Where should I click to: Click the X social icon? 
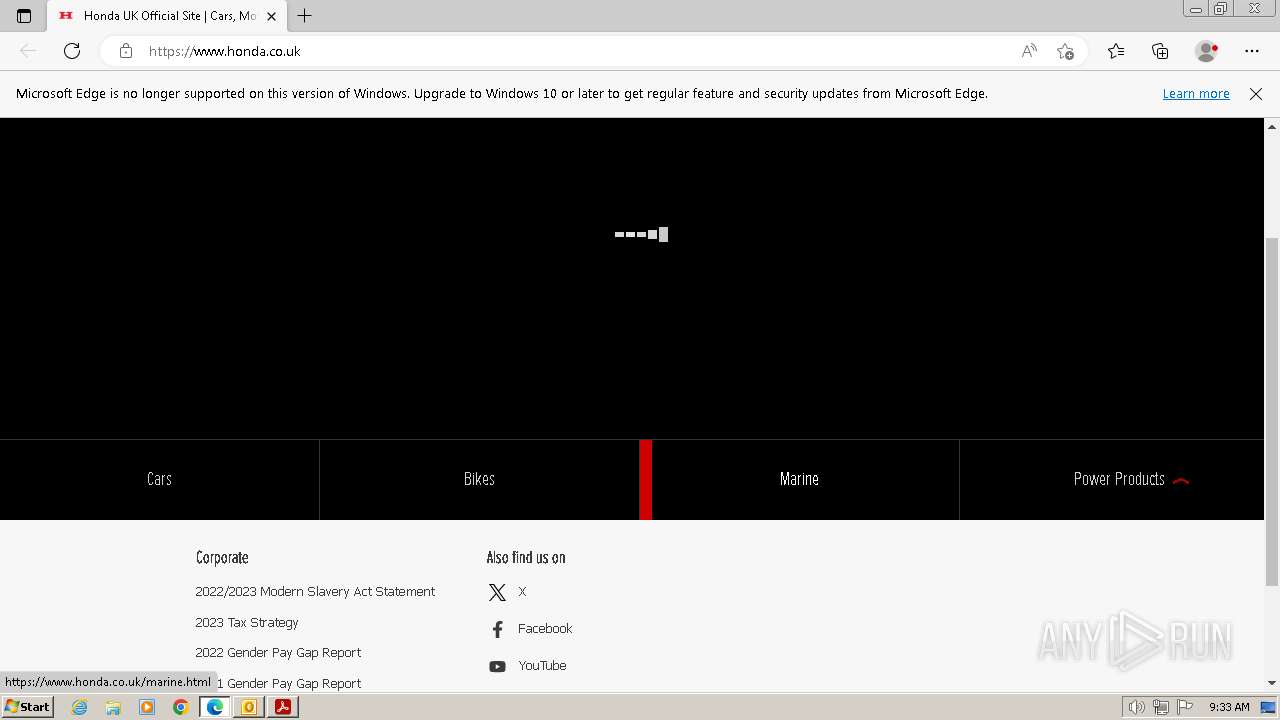point(497,592)
